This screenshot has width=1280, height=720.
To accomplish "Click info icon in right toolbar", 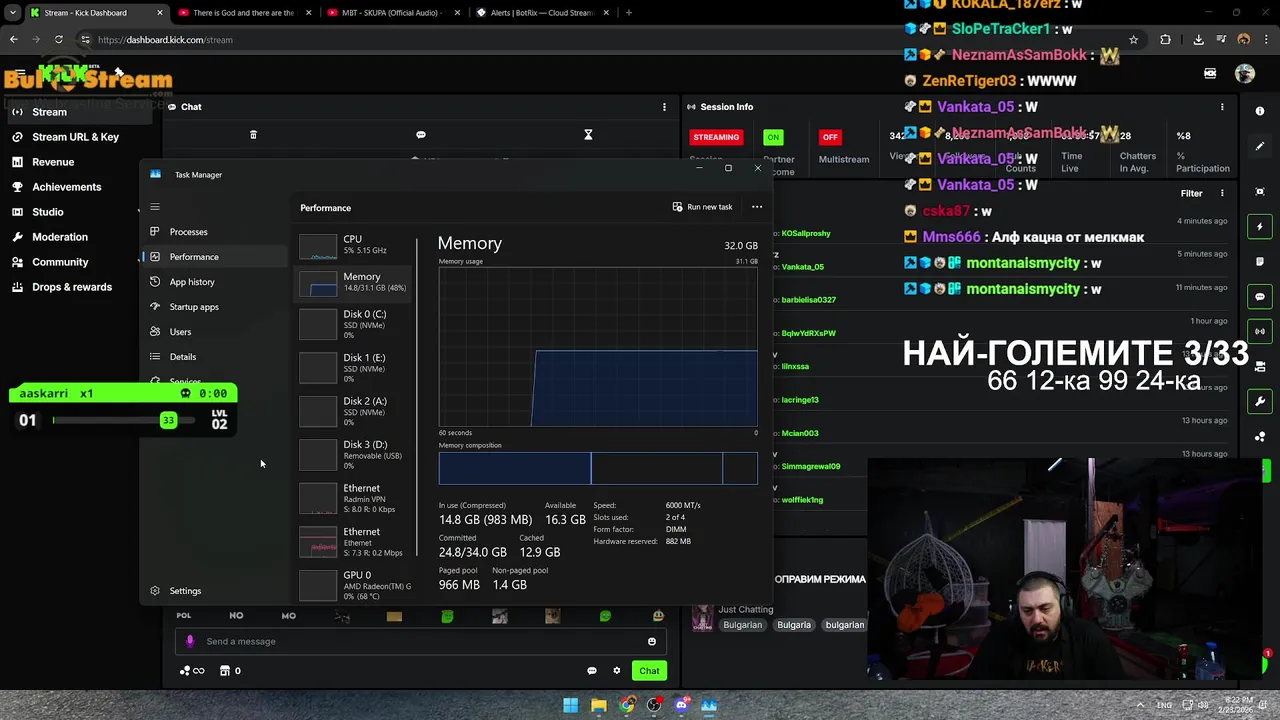I will (x=1260, y=112).
